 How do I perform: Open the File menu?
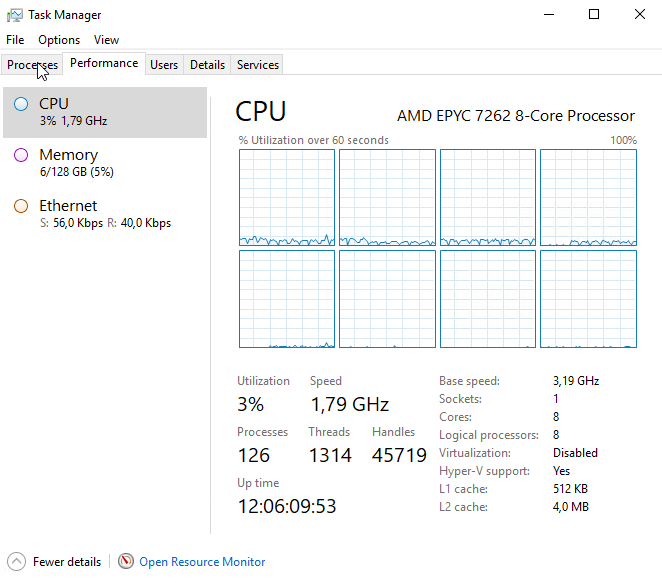coord(15,40)
